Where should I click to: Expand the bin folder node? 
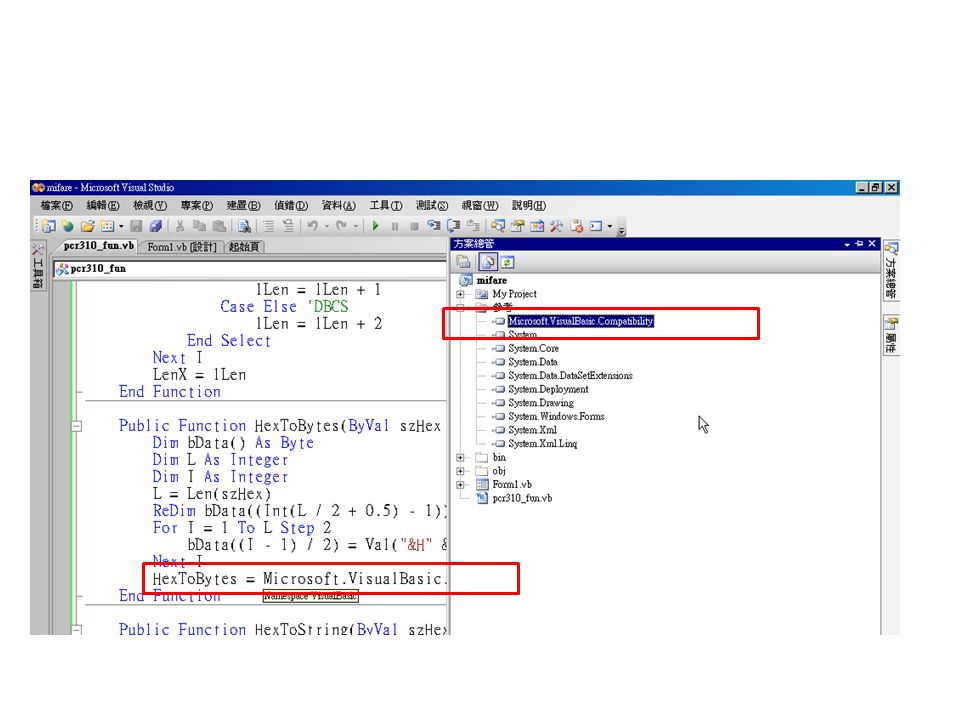[x=460, y=458]
